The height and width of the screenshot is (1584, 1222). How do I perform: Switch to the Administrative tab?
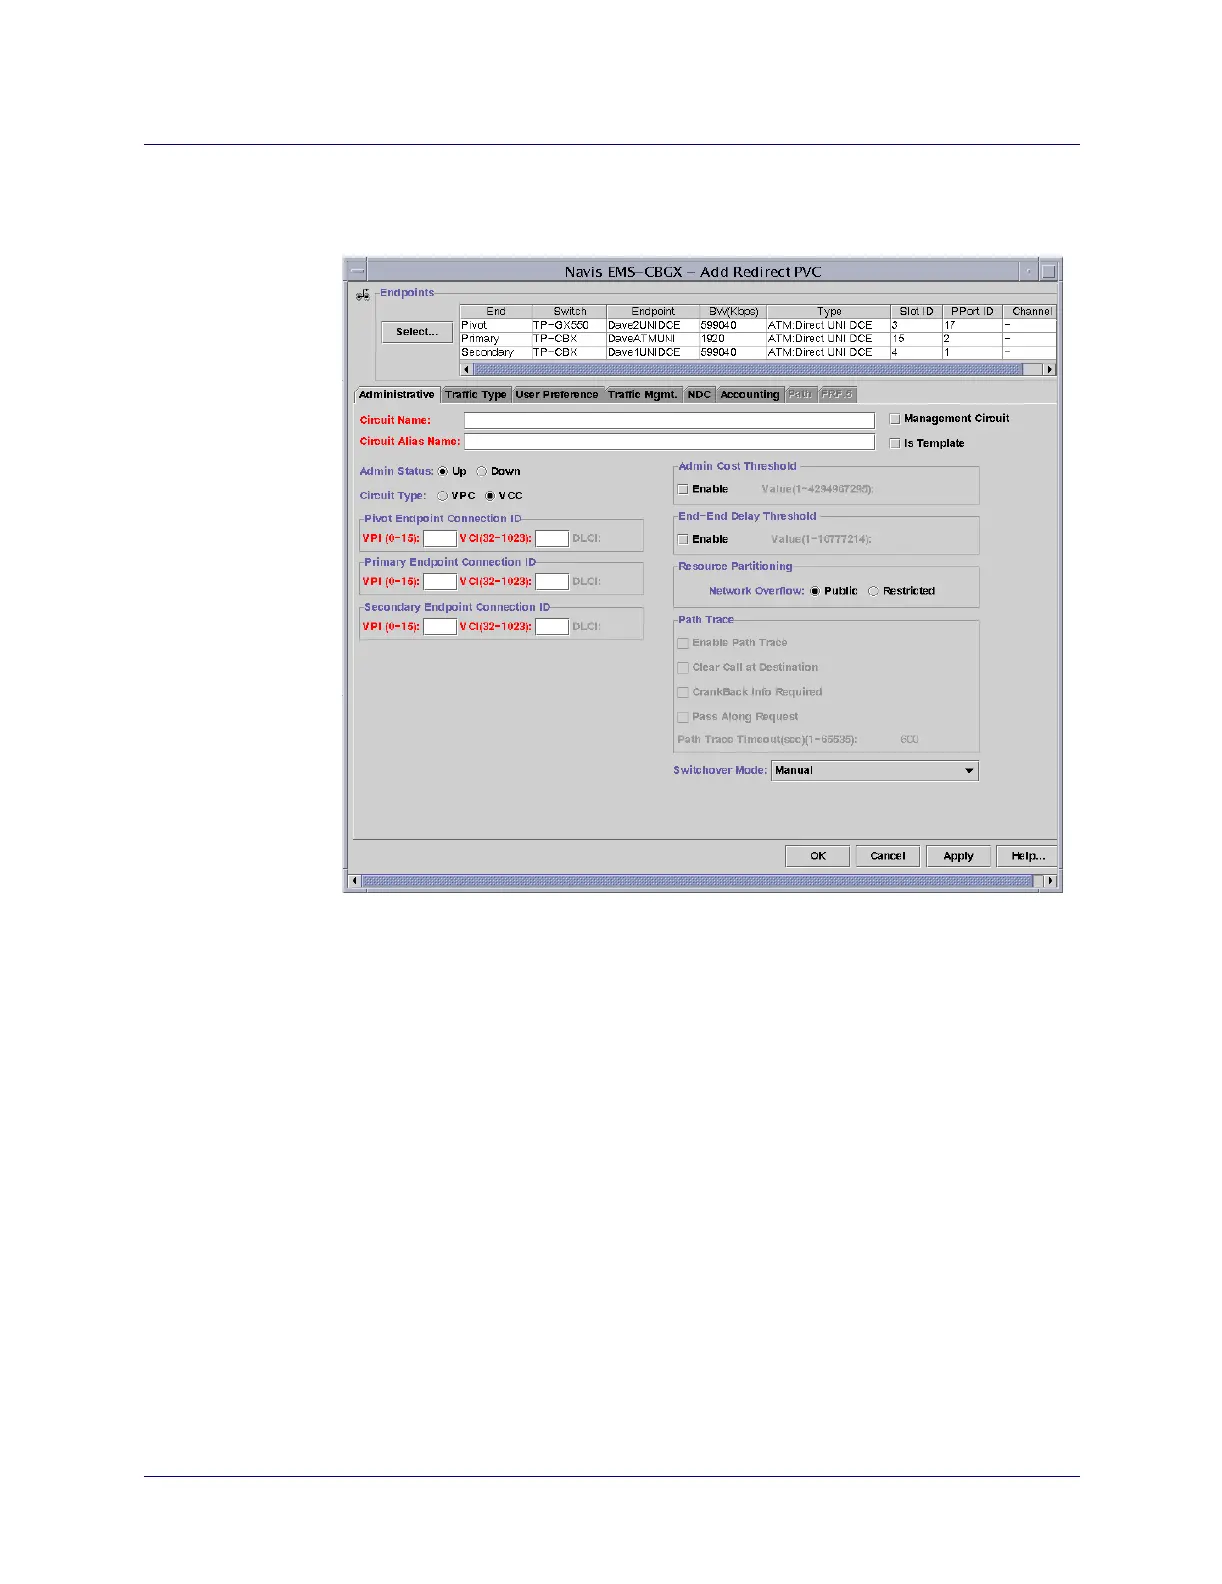(397, 395)
